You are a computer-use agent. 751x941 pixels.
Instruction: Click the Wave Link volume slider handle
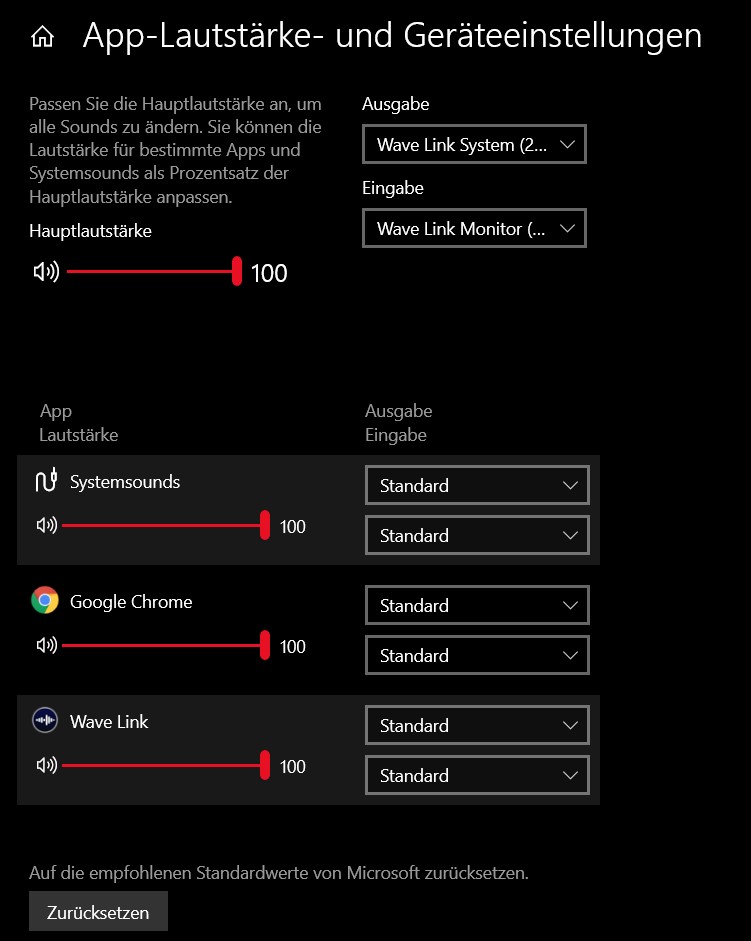pyautogui.click(x=265, y=766)
